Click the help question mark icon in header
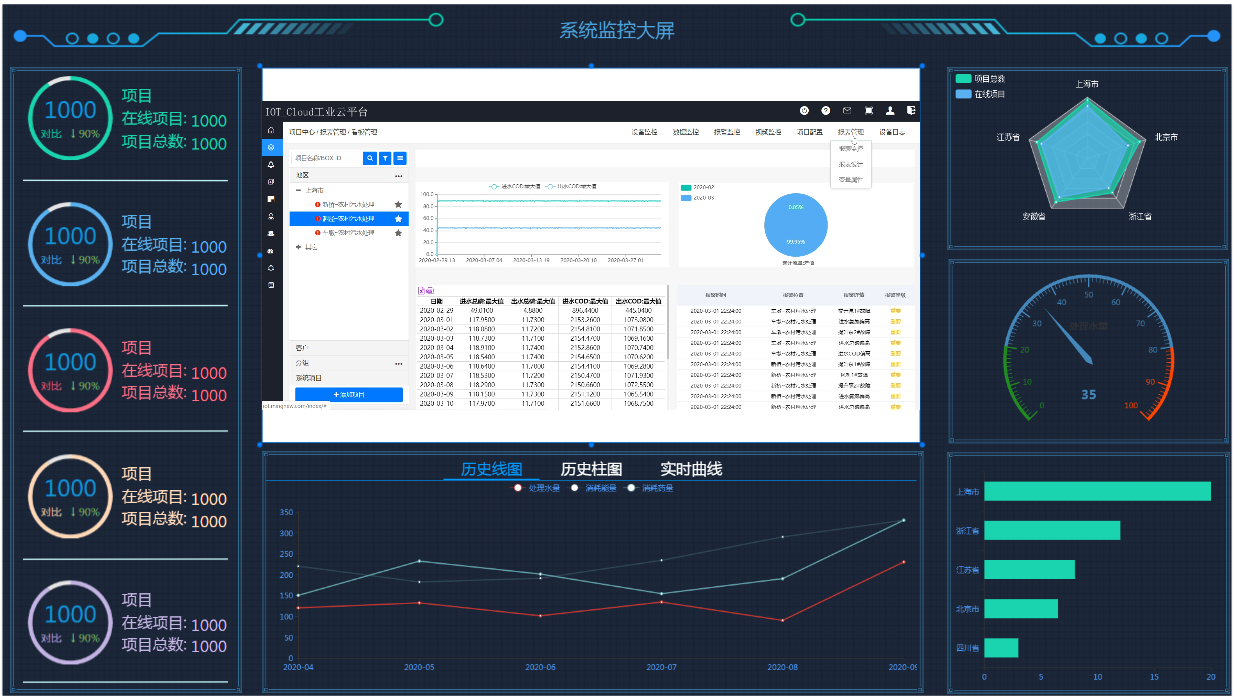Viewport: 1233px width, 696px height. click(826, 111)
